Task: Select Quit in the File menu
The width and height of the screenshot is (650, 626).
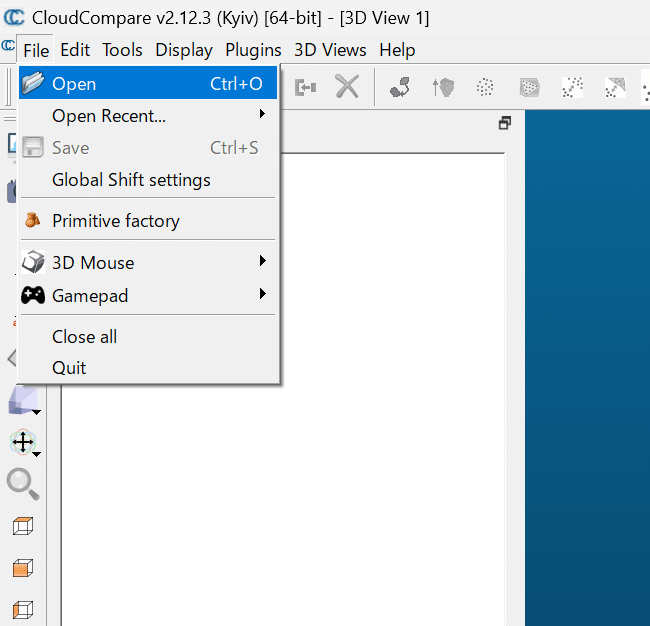Action: tap(148, 367)
